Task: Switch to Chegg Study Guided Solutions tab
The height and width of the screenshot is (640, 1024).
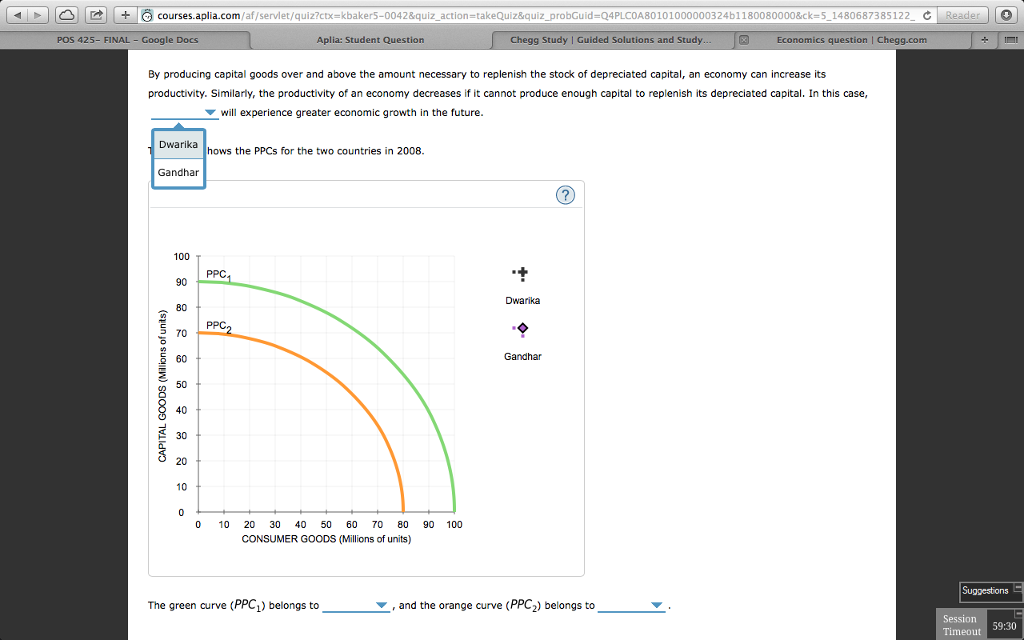Action: [611, 40]
